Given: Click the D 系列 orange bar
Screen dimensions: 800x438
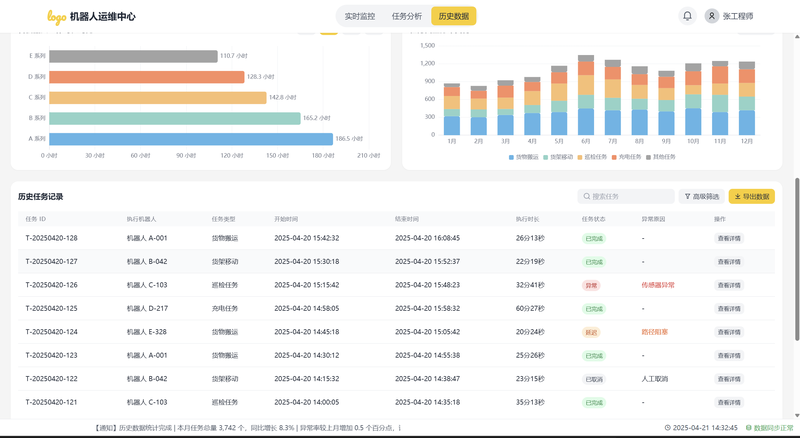Looking at the screenshot, I should pyautogui.click(x=147, y=77).
